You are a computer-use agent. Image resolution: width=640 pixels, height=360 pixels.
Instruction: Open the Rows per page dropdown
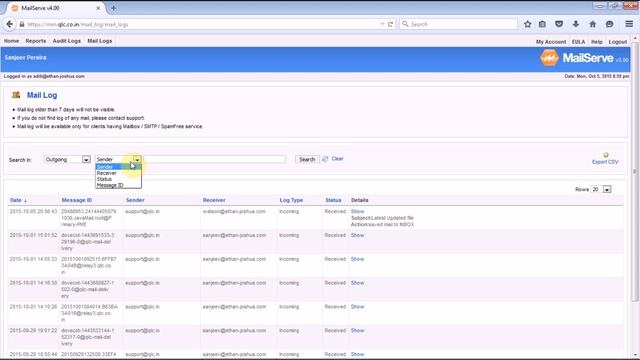coord(601,189)
